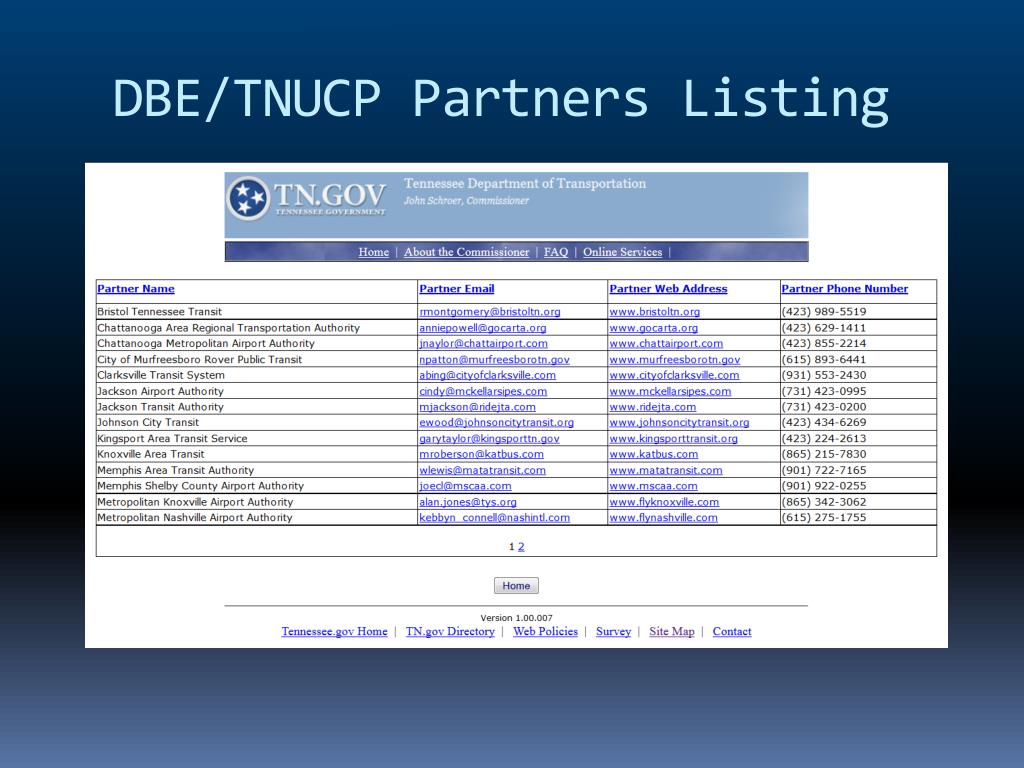The height and width of the screenshot is (768, 1024).
Task: Visit www.cityofclarksville.com website link
Action: click(x=674, y=376)
